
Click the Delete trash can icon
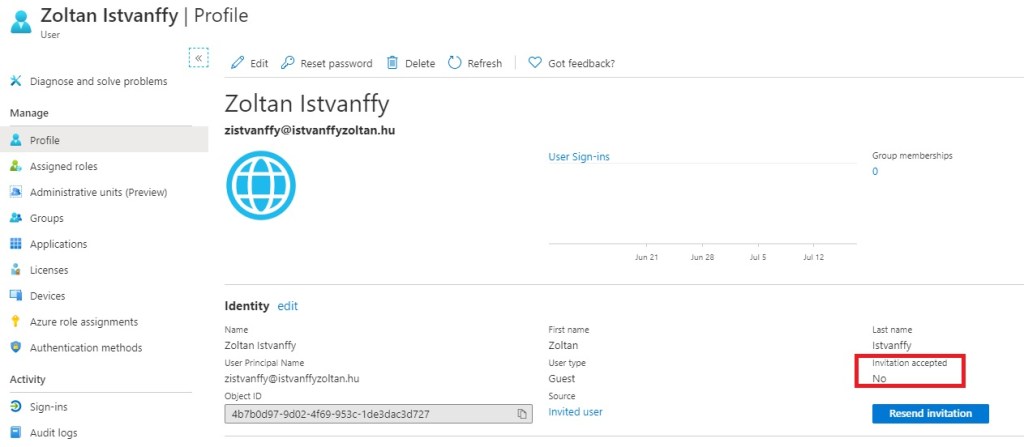(x=393, y=63)
